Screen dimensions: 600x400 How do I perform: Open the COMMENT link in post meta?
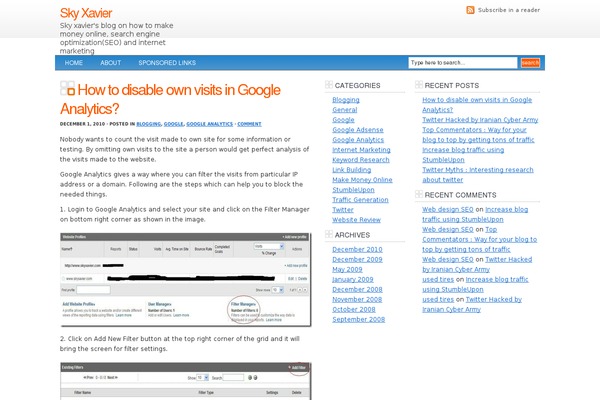[249, 124]
